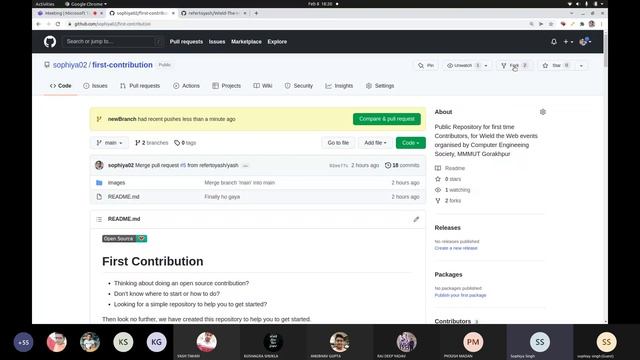
Task: Click Publish your first package link
Action: pos(460,295)
